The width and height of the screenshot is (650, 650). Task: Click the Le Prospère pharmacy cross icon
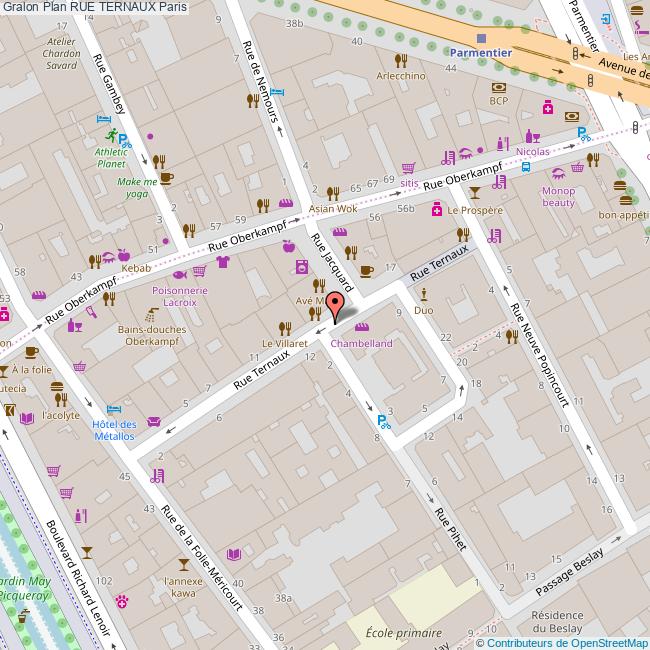point(436,210)
